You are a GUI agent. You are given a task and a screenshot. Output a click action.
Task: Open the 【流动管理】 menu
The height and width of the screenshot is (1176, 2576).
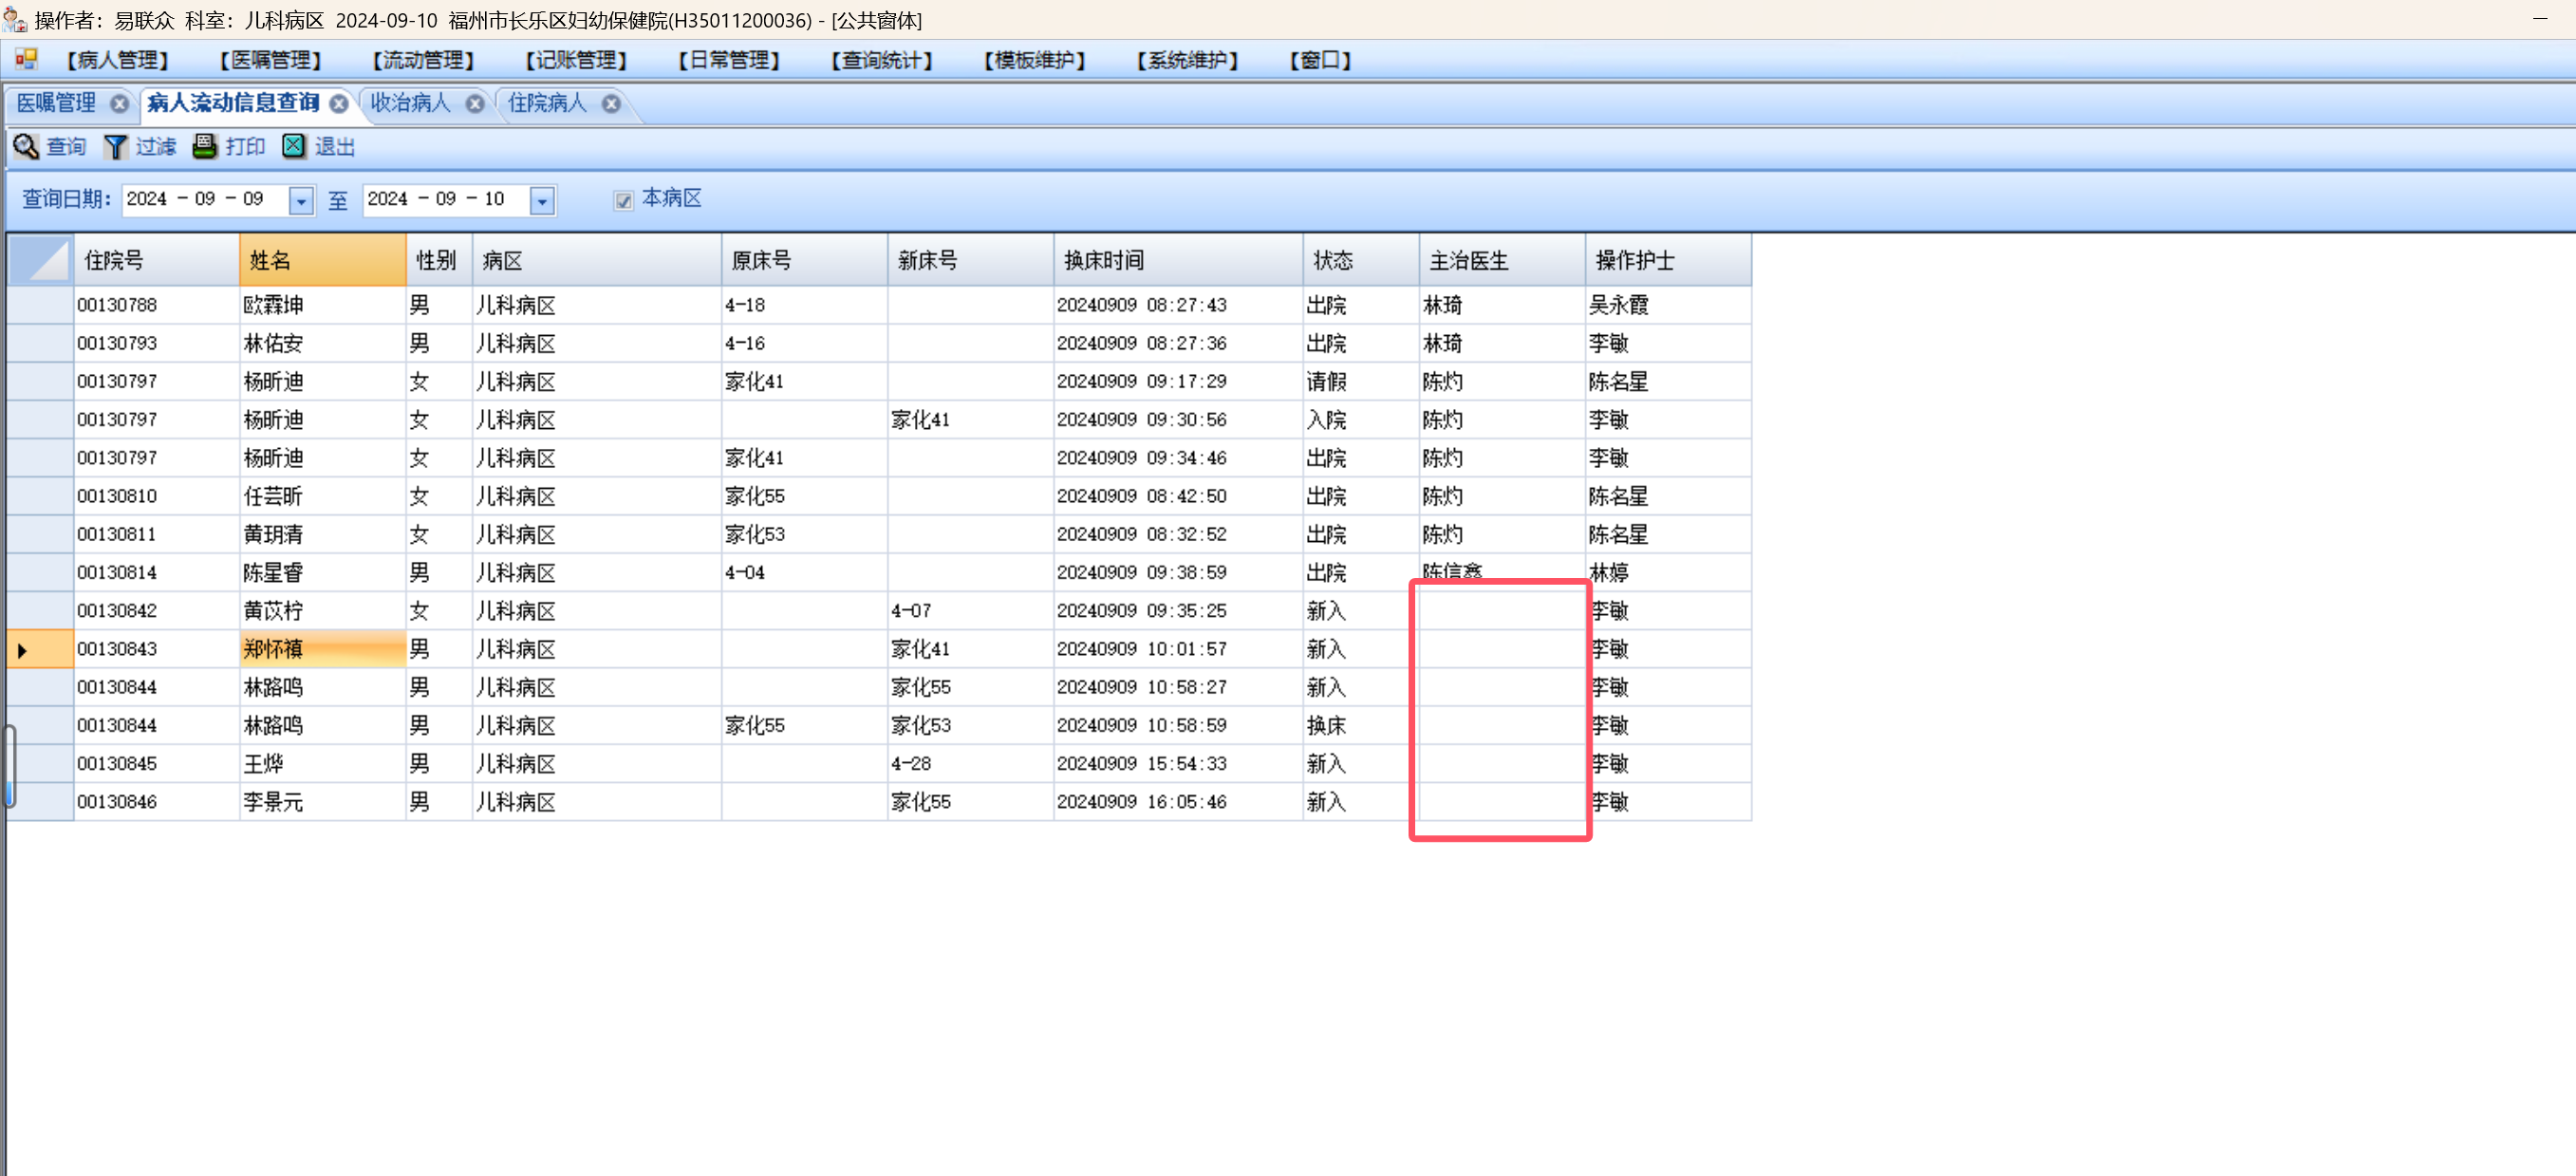click(x=423, y=60)
